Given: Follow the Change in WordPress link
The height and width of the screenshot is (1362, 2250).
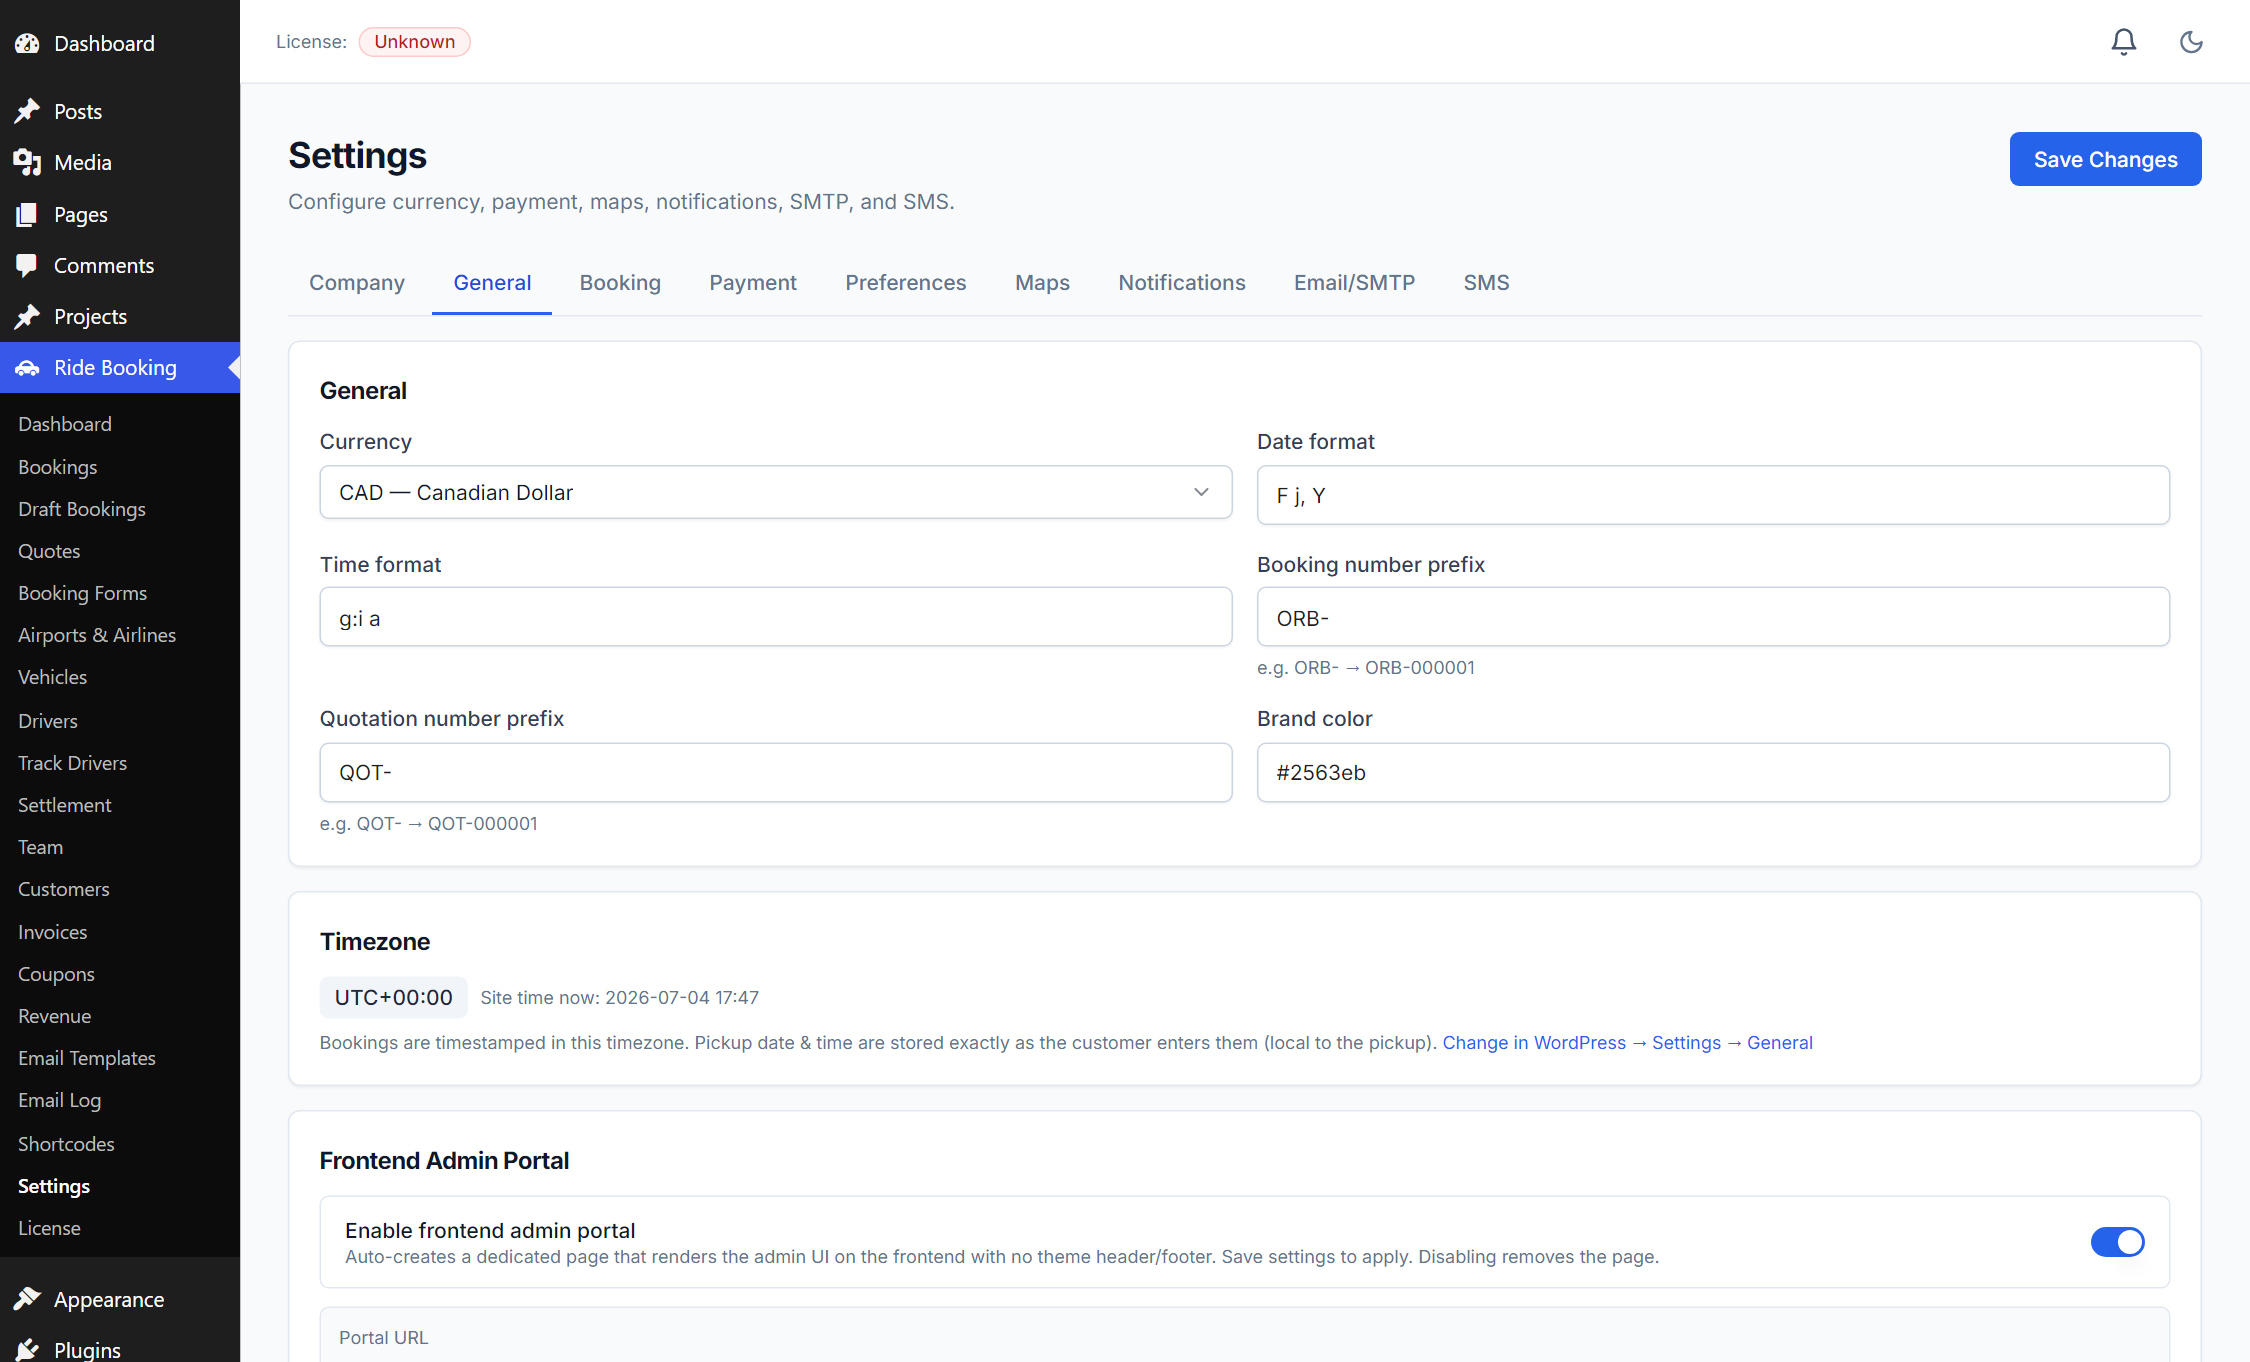Looking at the screenshot, I should click(x=1627, y=1043).
